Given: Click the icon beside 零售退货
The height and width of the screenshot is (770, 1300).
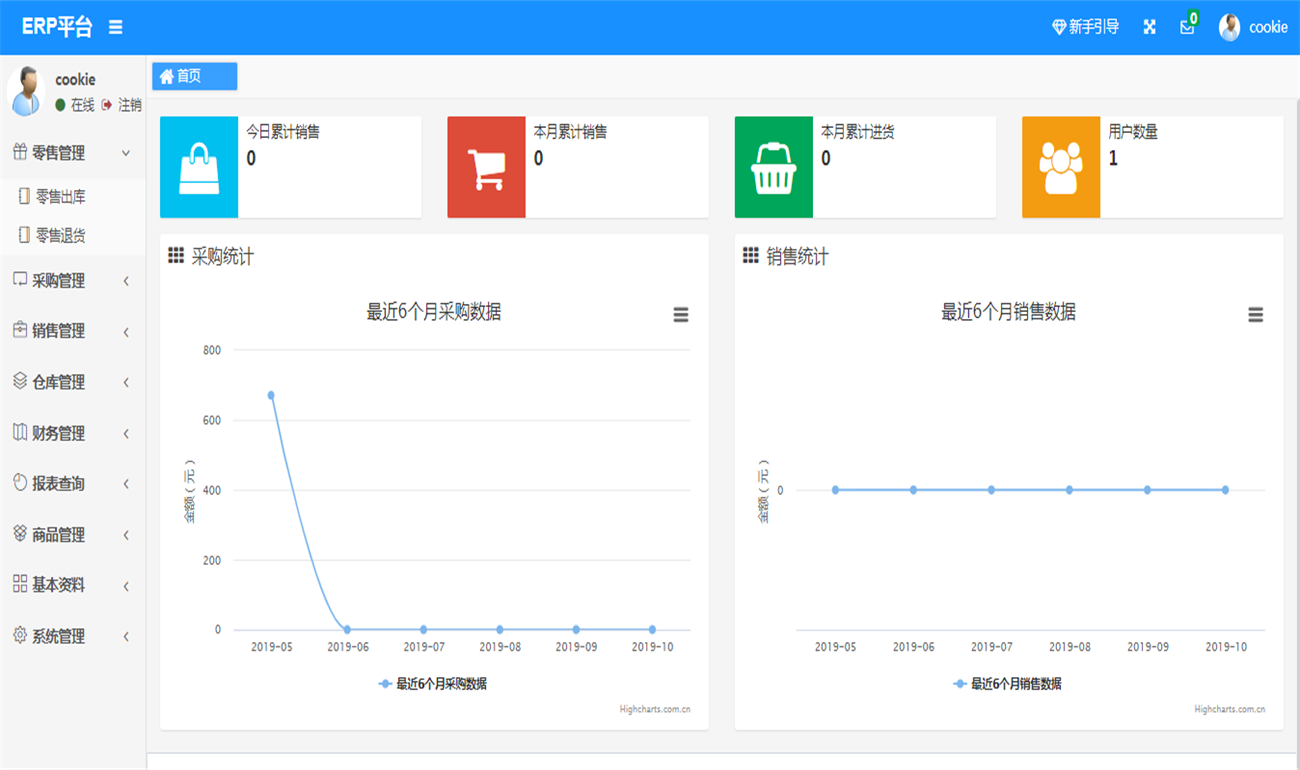Looking at the screenshot, I should point(25,235).
